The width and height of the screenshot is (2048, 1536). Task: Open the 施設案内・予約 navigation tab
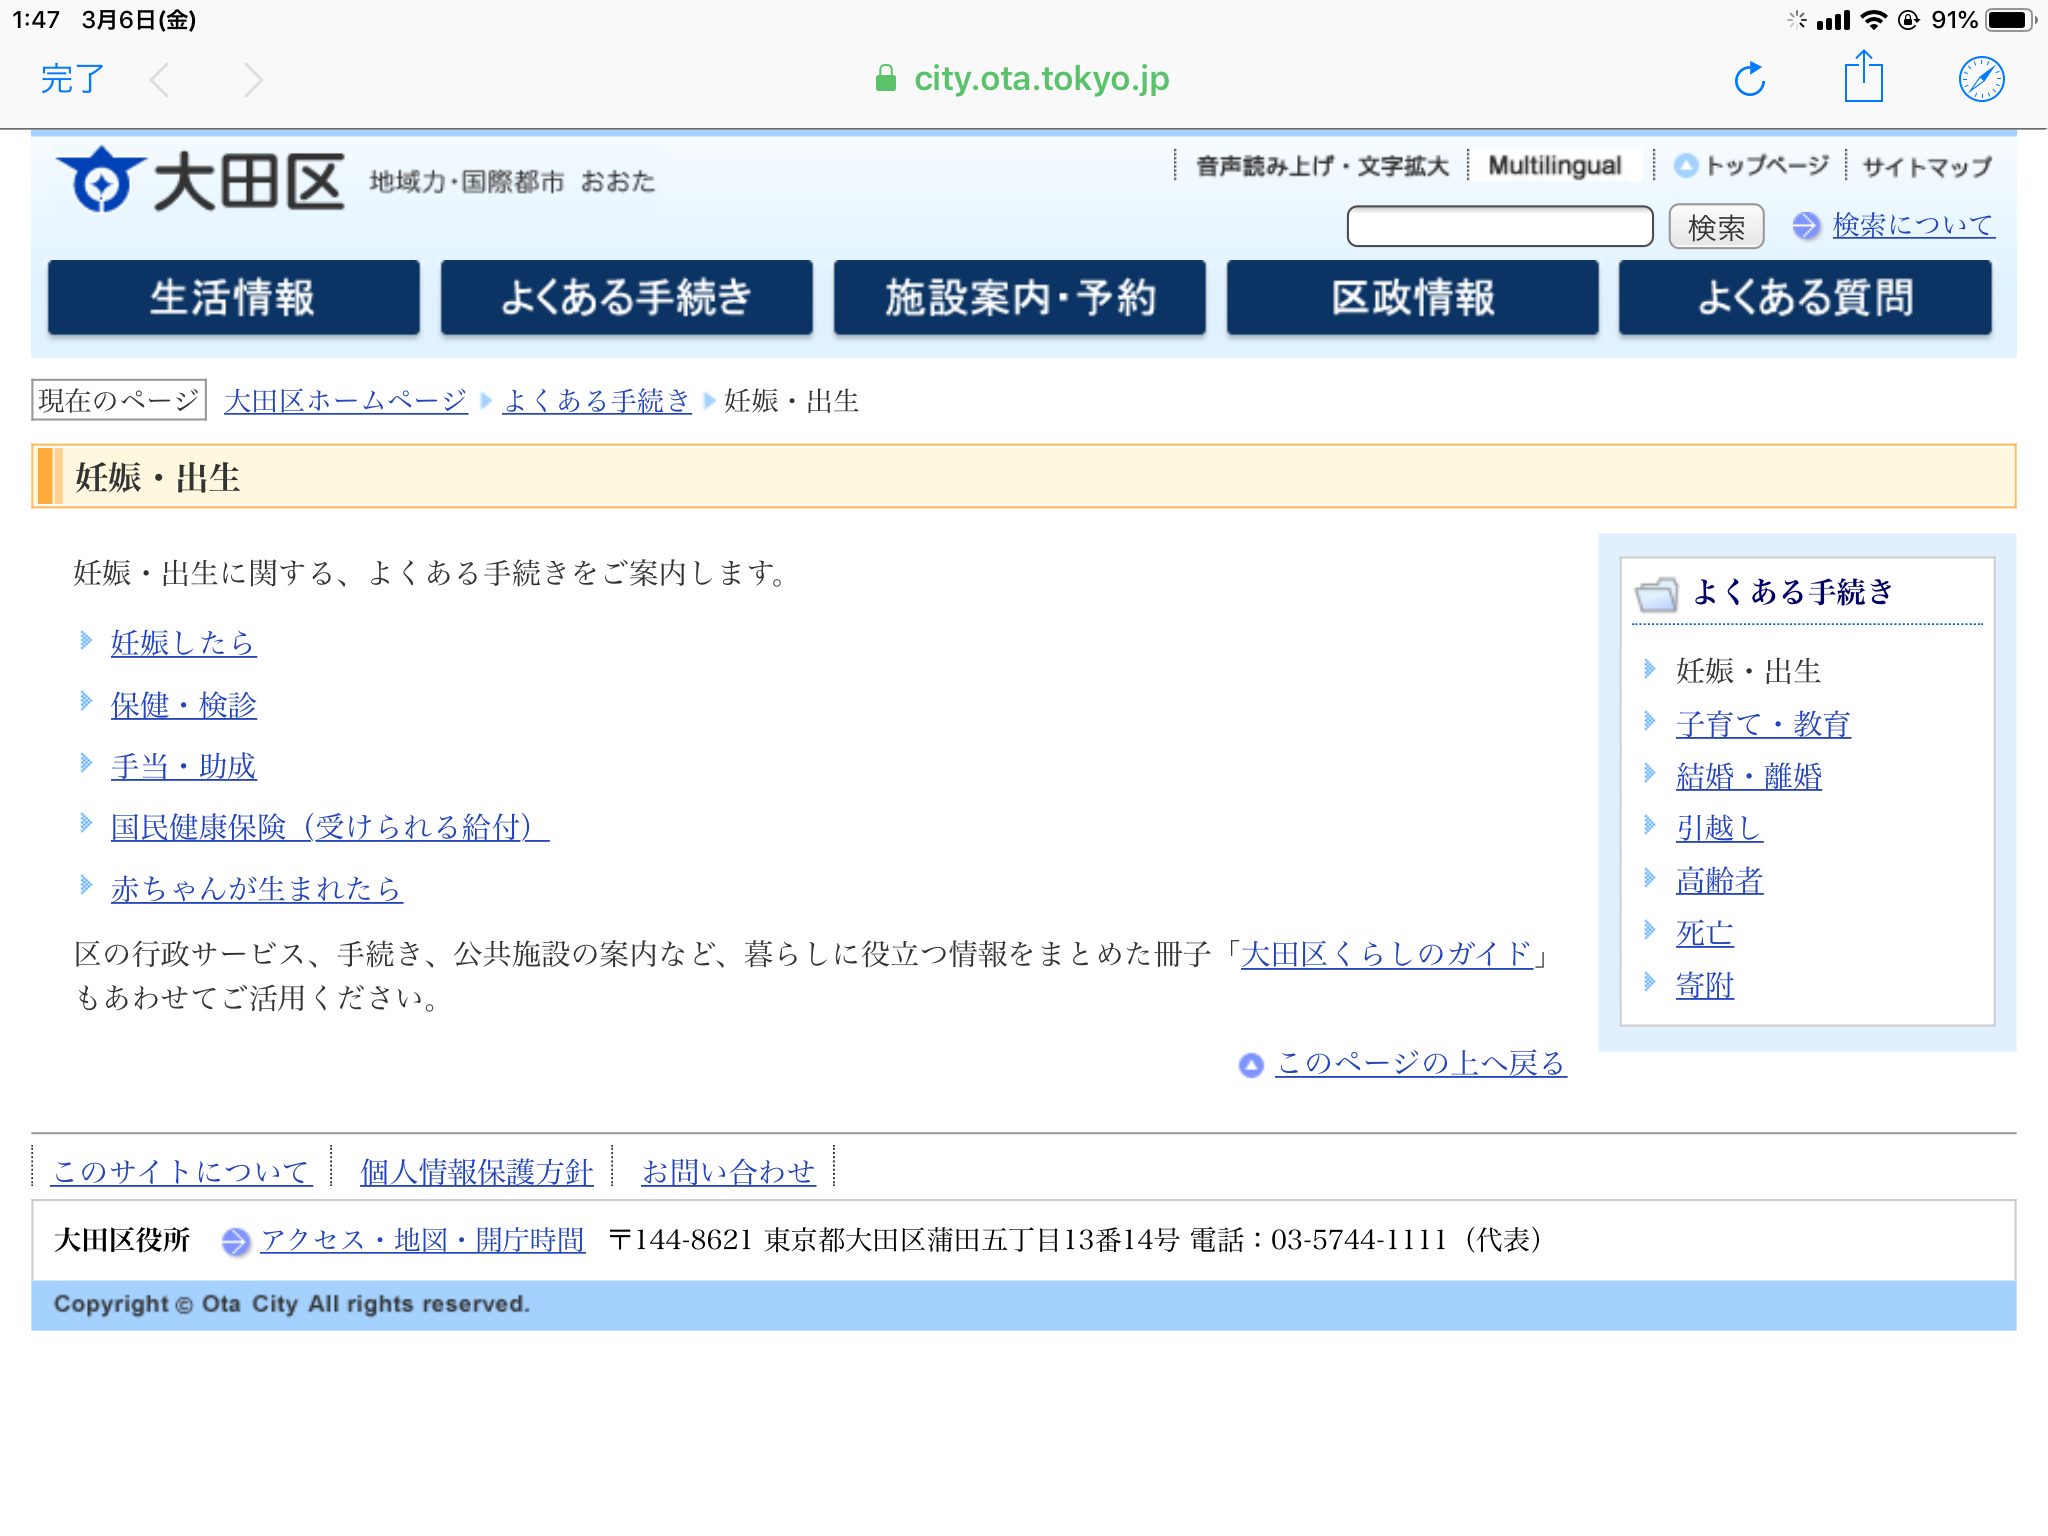[x=1019, y=298]
